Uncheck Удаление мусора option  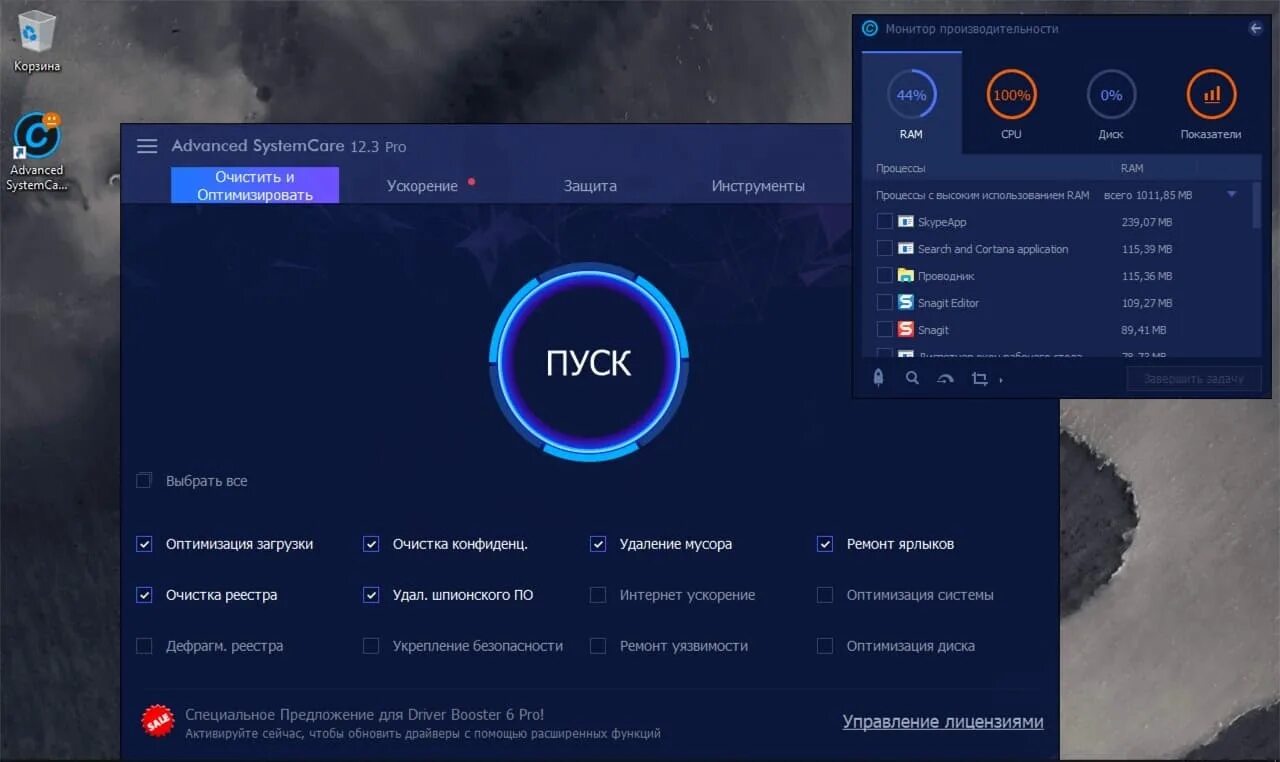[598, 544]
